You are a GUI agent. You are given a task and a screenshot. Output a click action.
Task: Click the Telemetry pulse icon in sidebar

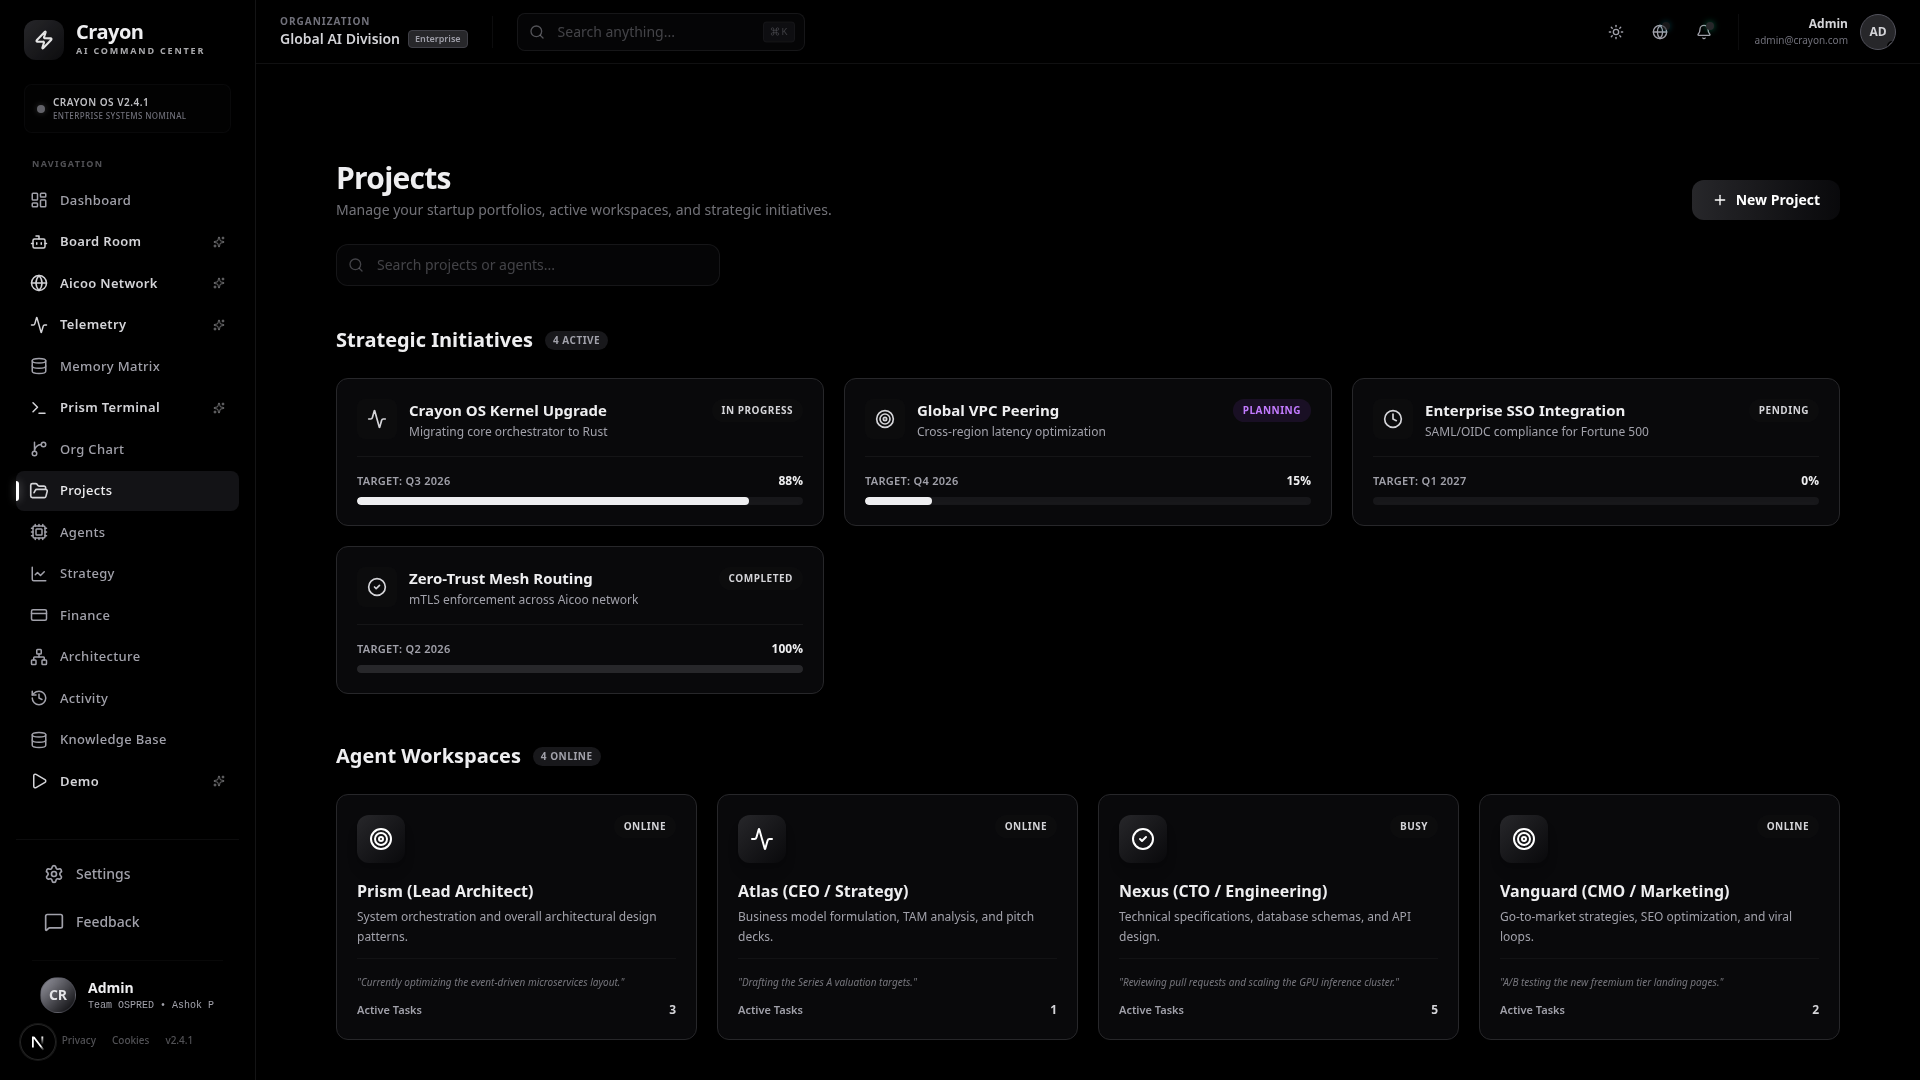[39, 325]
